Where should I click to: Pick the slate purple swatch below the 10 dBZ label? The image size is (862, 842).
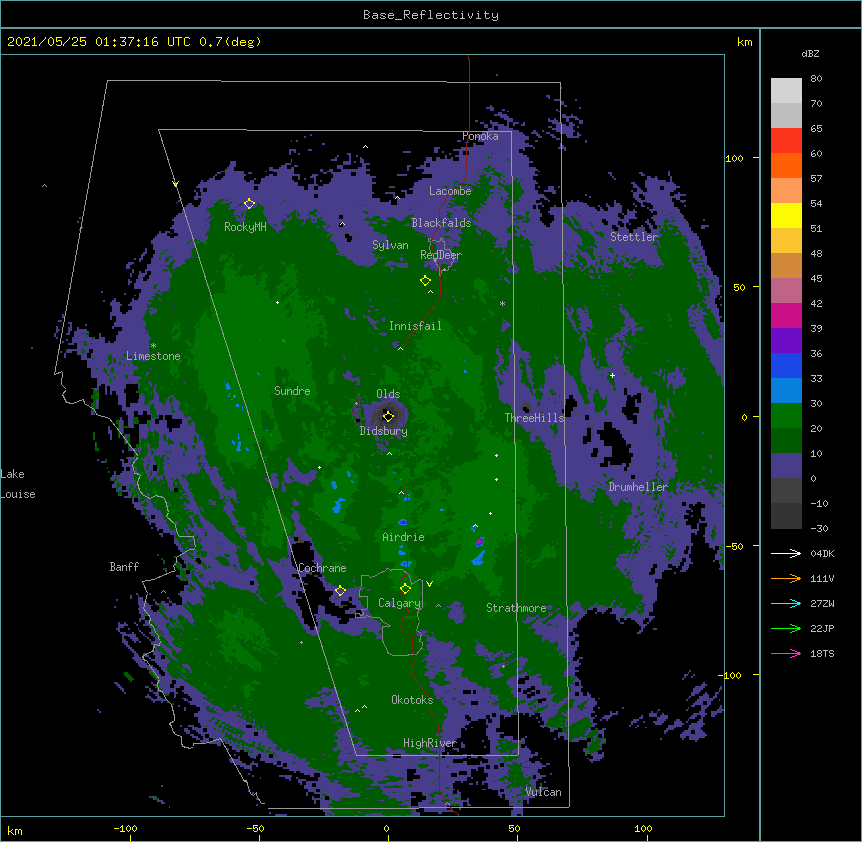tap(786, 466)
